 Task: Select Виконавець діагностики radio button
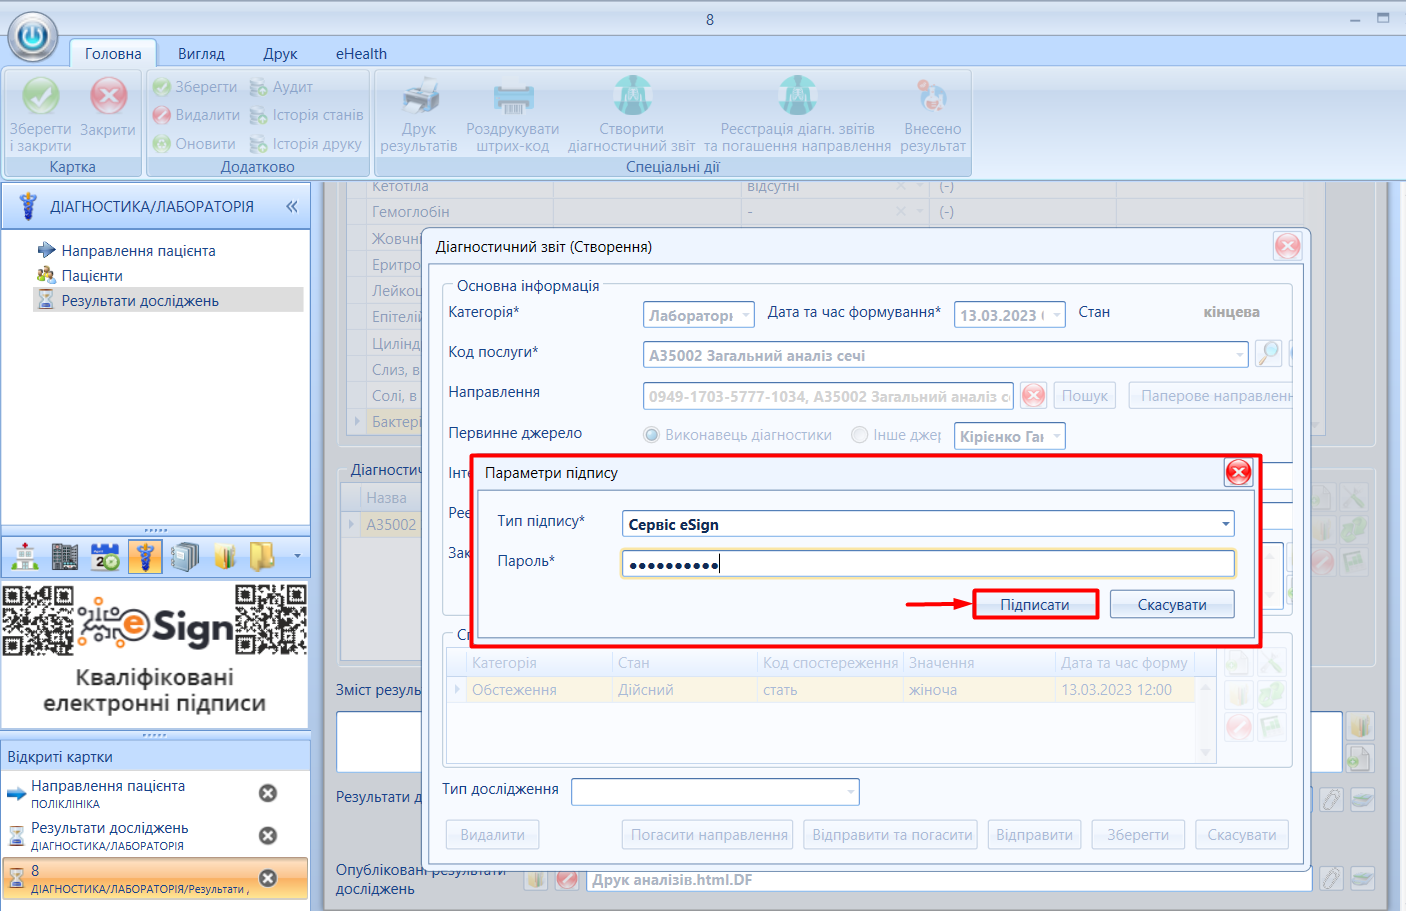(x=652, y=435)
